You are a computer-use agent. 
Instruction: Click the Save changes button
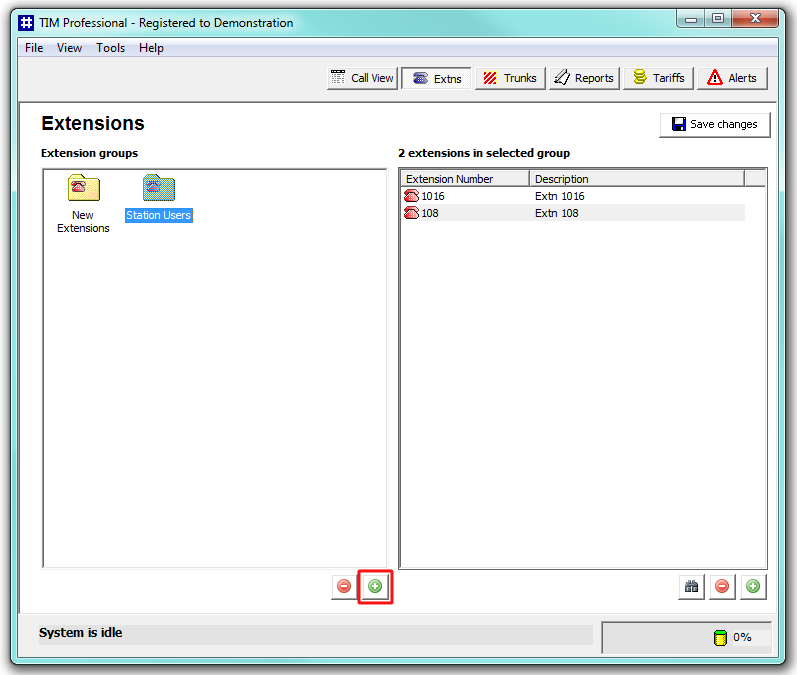click(x=715, y=125)
